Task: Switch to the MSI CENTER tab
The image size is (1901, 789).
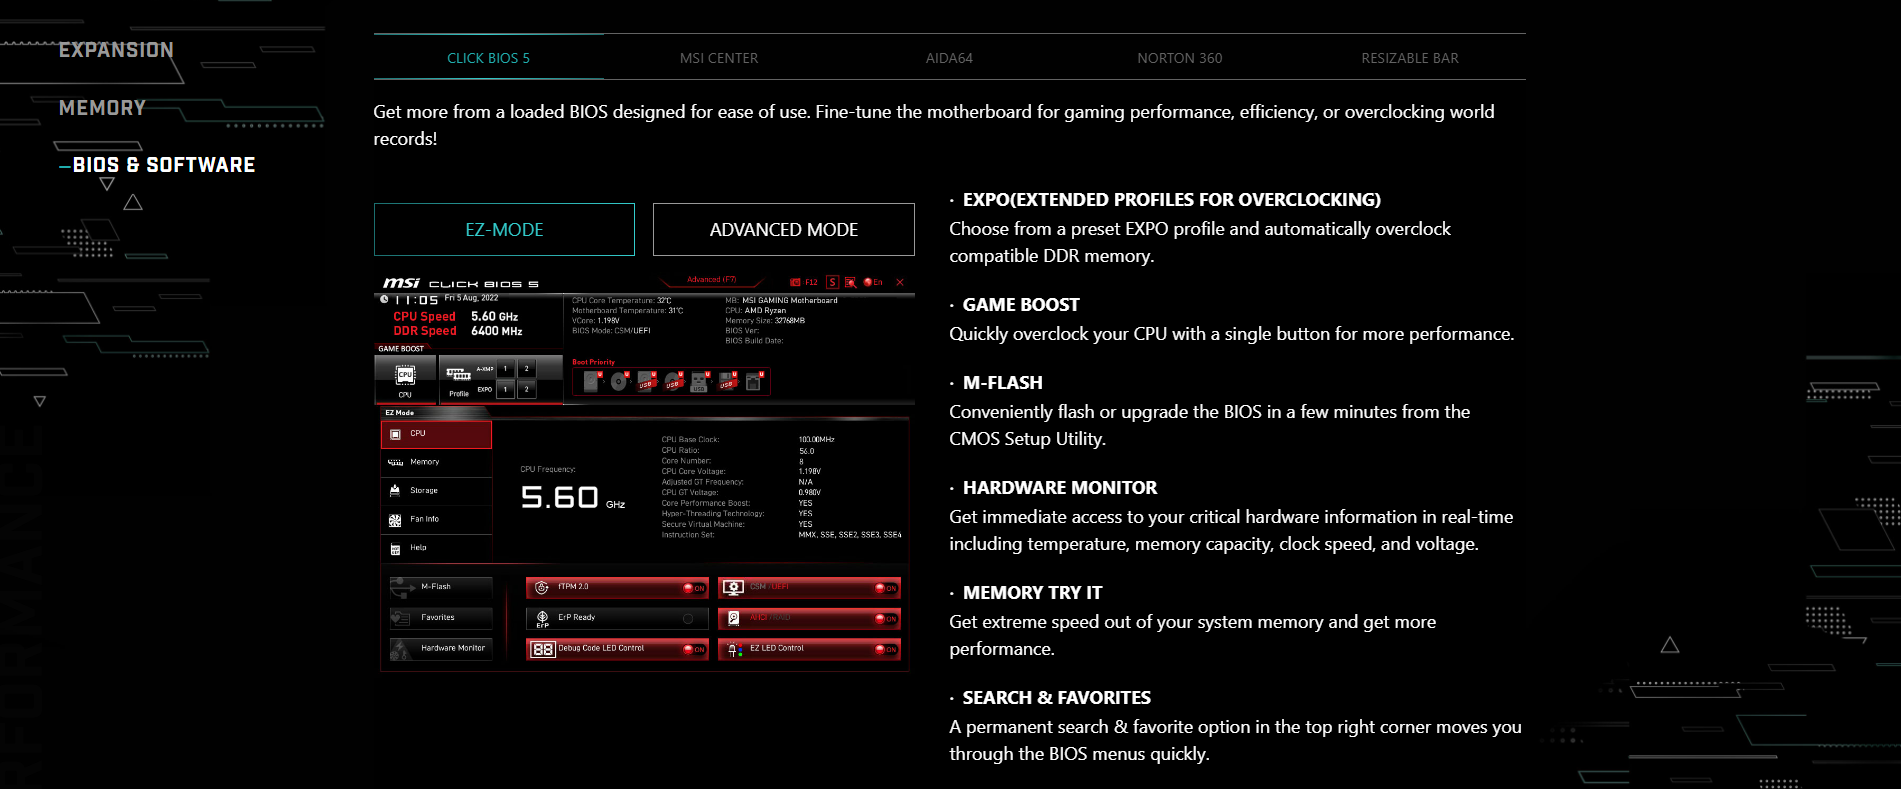Action: (719, 58)
